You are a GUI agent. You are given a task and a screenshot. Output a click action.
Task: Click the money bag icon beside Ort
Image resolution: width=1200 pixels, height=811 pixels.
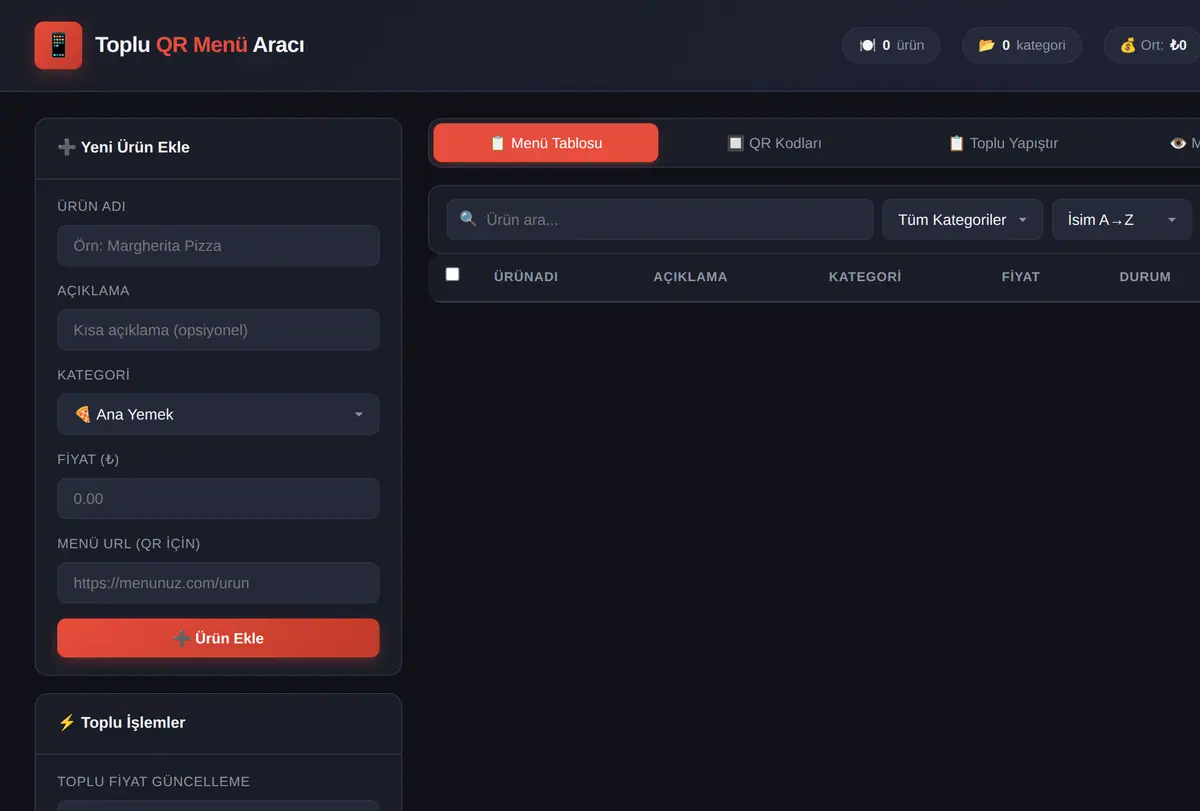[1128, 45]
